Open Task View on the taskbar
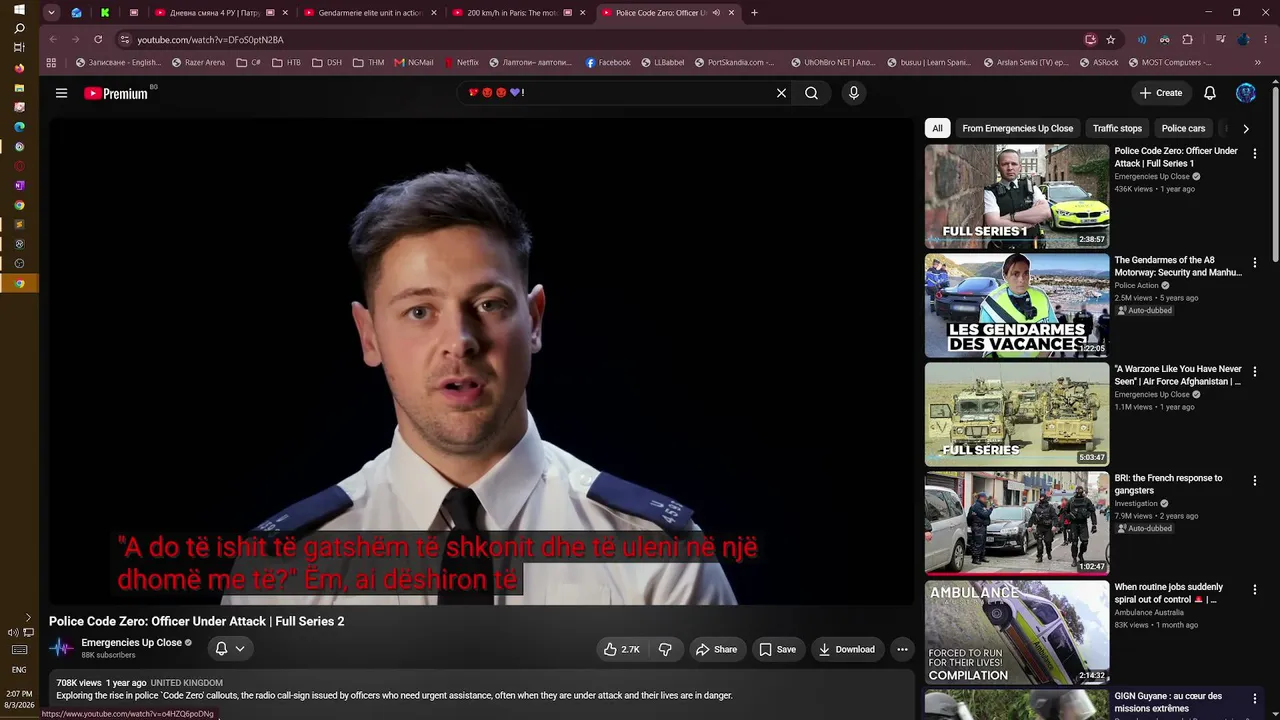This screenshot has width=1280, height=720. point(19,48)
